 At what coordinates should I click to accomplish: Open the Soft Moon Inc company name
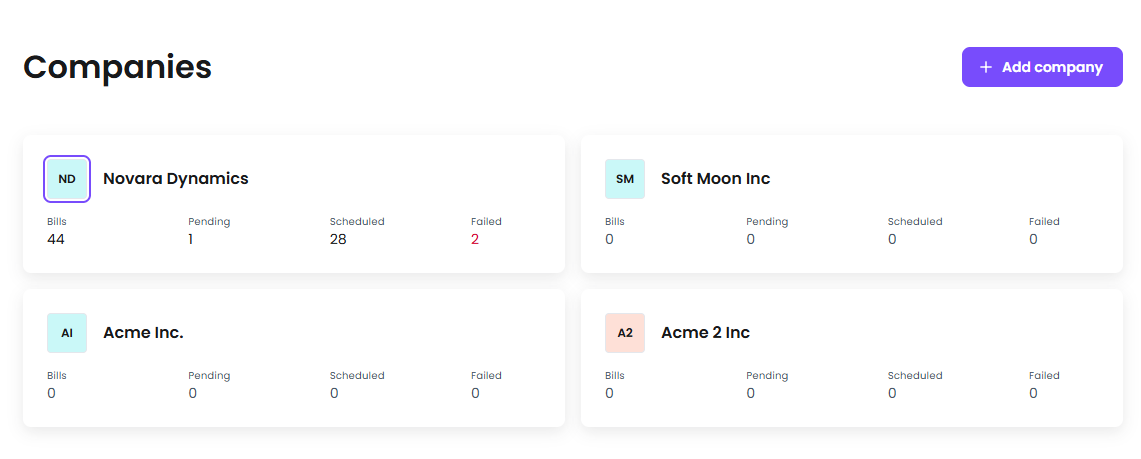coord(715,179)
